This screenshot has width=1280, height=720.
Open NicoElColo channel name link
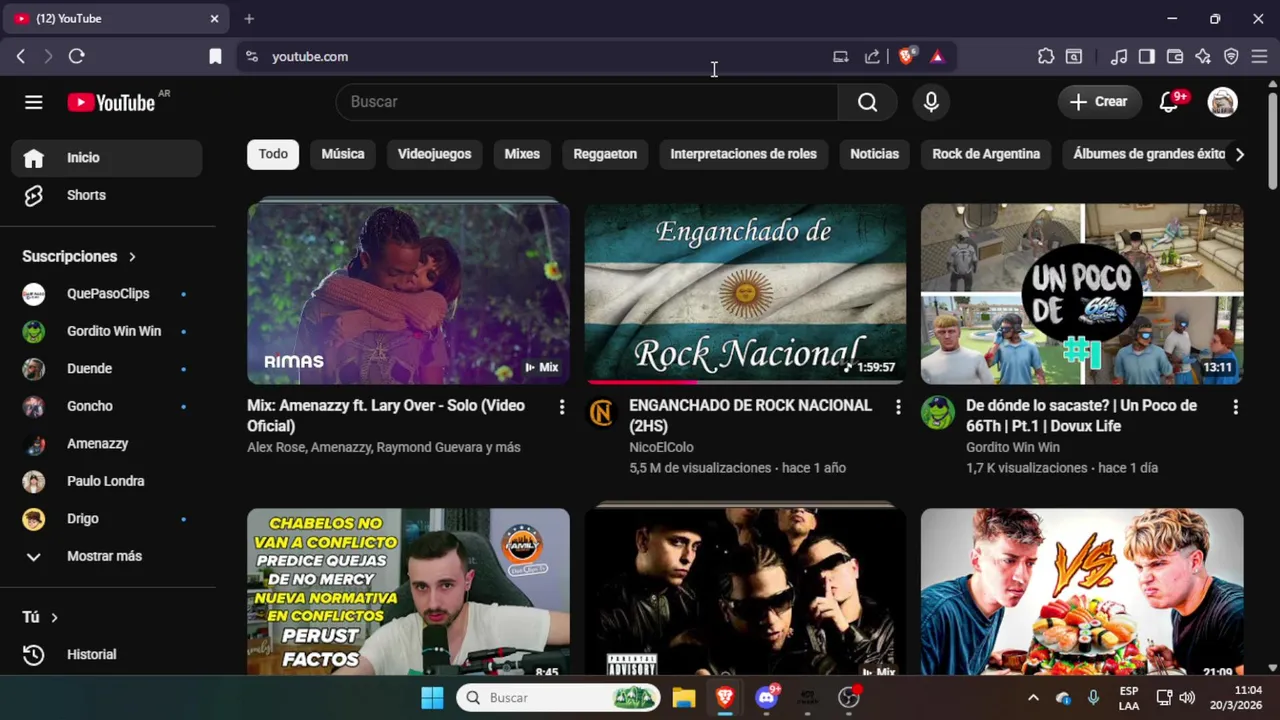click(x=661, y=448)
